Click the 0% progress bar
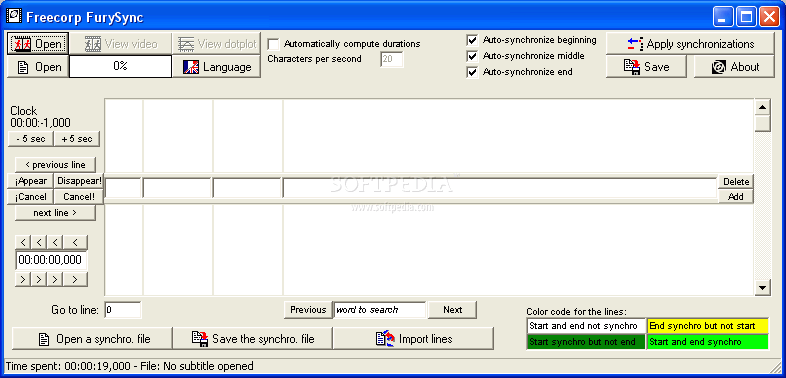Image resolution: width=786 pixels, height=378 pixels. [x=120, y=67]
